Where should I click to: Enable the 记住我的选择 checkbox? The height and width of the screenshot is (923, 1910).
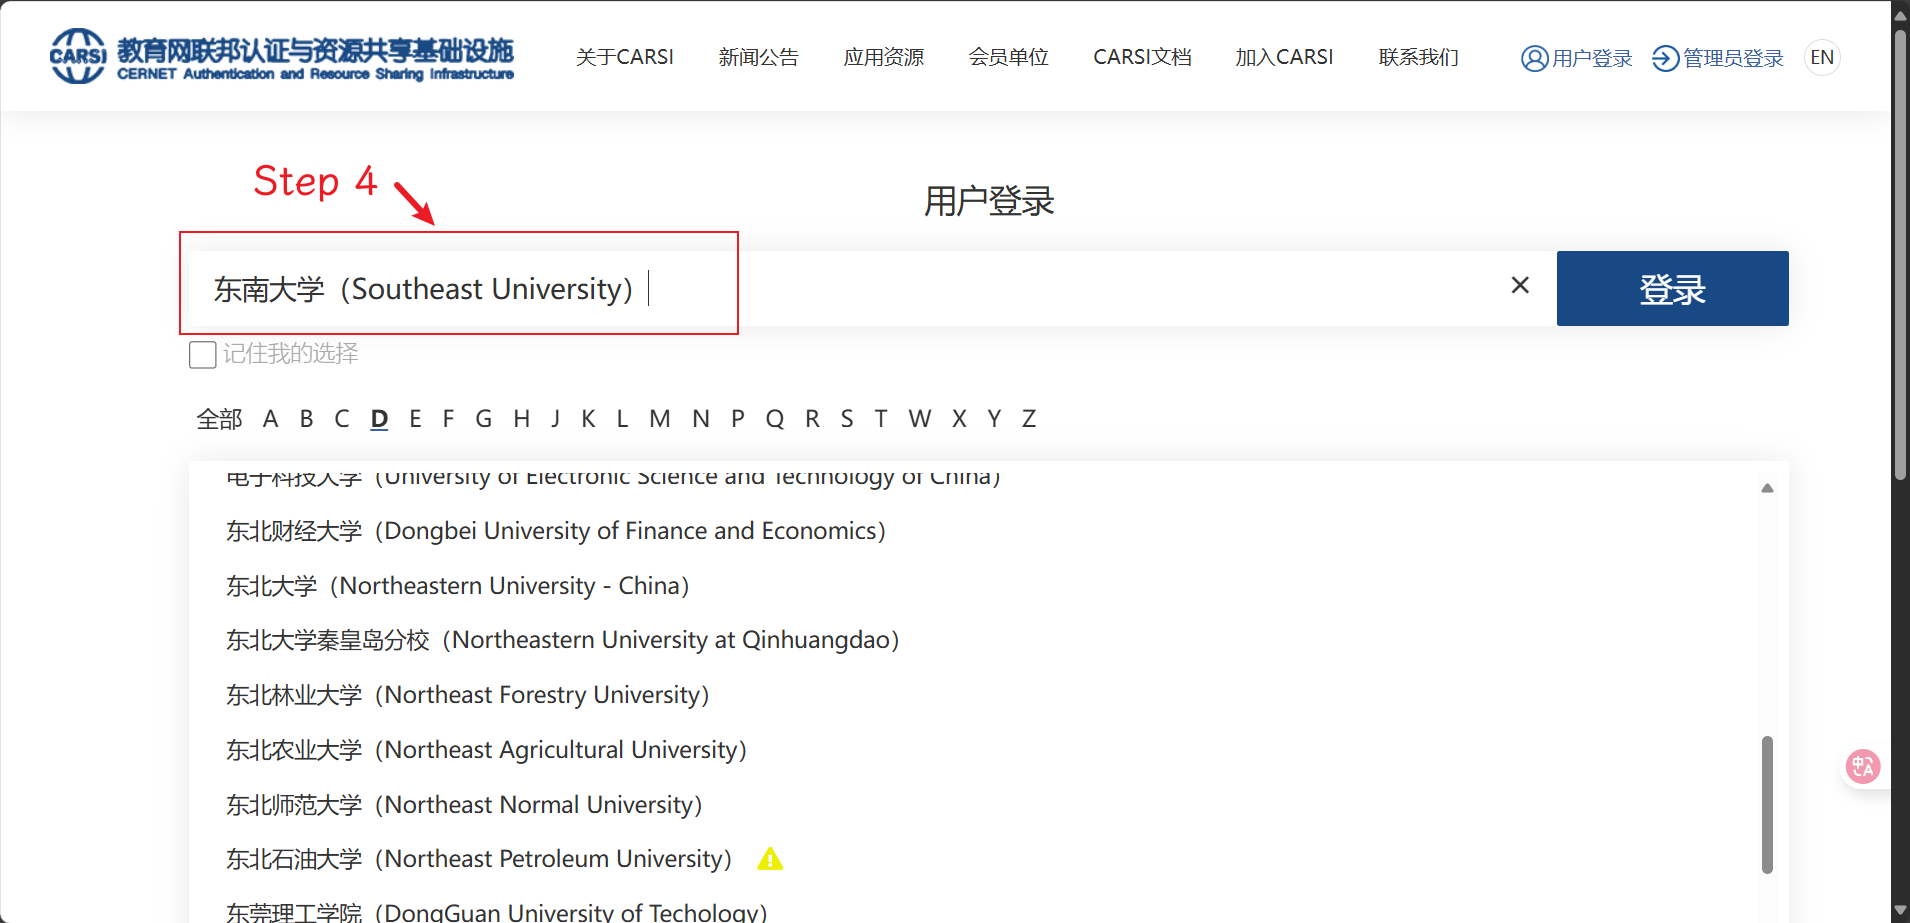pyautogui.click(x=203, y=355)
